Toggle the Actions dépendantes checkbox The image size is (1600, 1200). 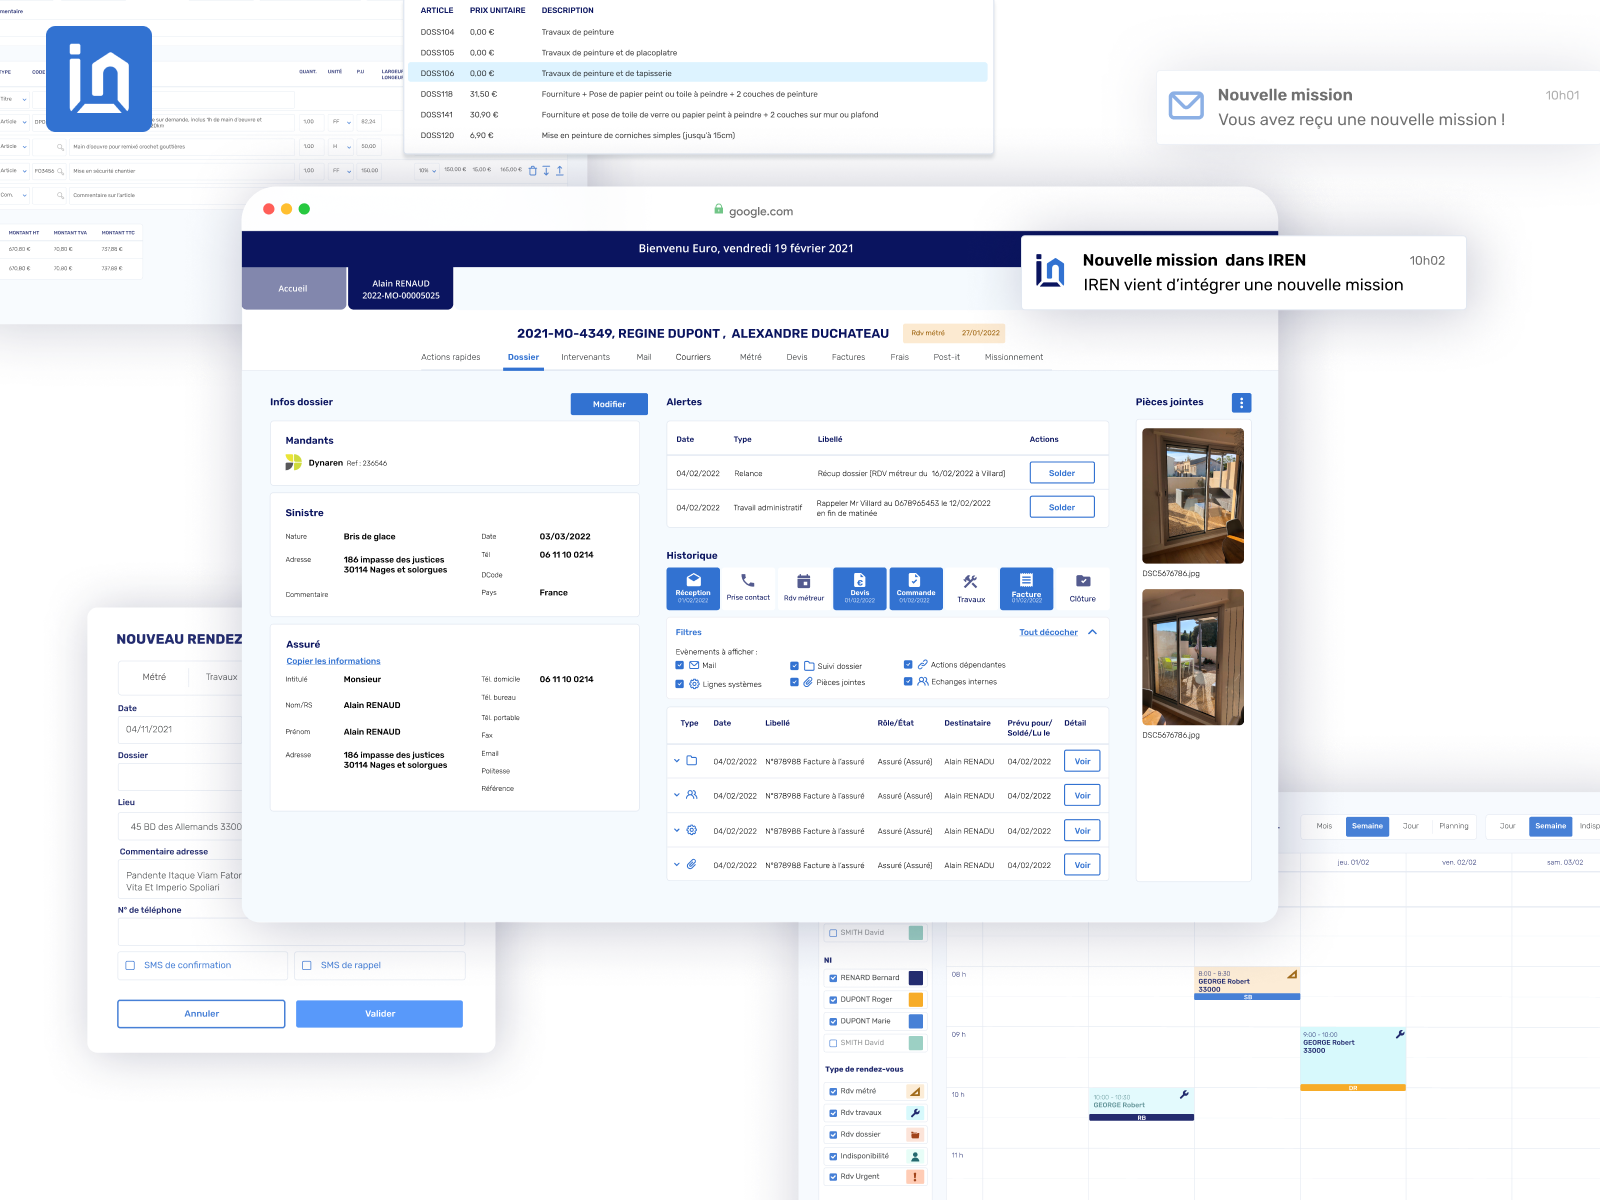click(x=908, y=664)
